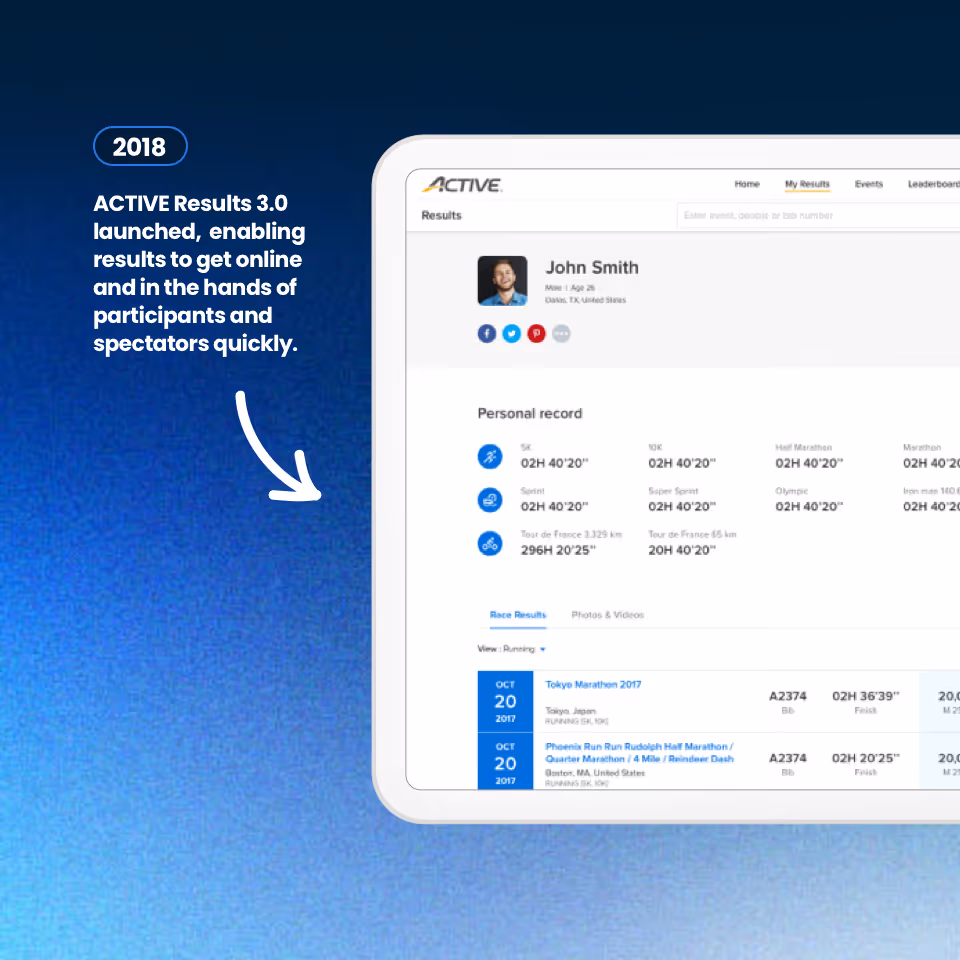This screenshot has height=960, width=960.
Task: Click the swimming triathlon record icon
Action: [x=490, y=500]
